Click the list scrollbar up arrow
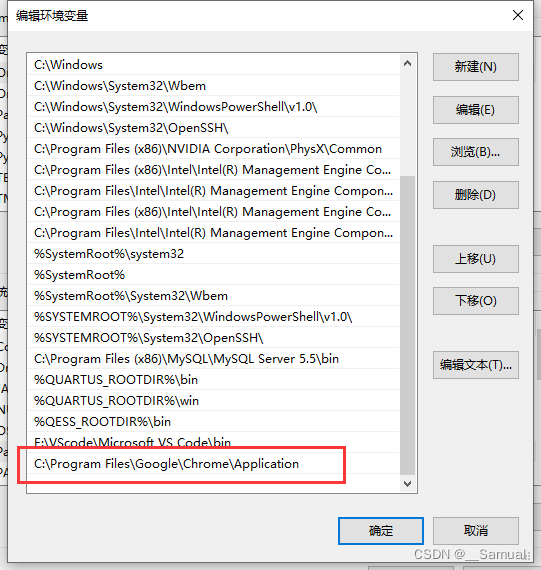This screenshot has height=570, width=541. pos(408,63)
